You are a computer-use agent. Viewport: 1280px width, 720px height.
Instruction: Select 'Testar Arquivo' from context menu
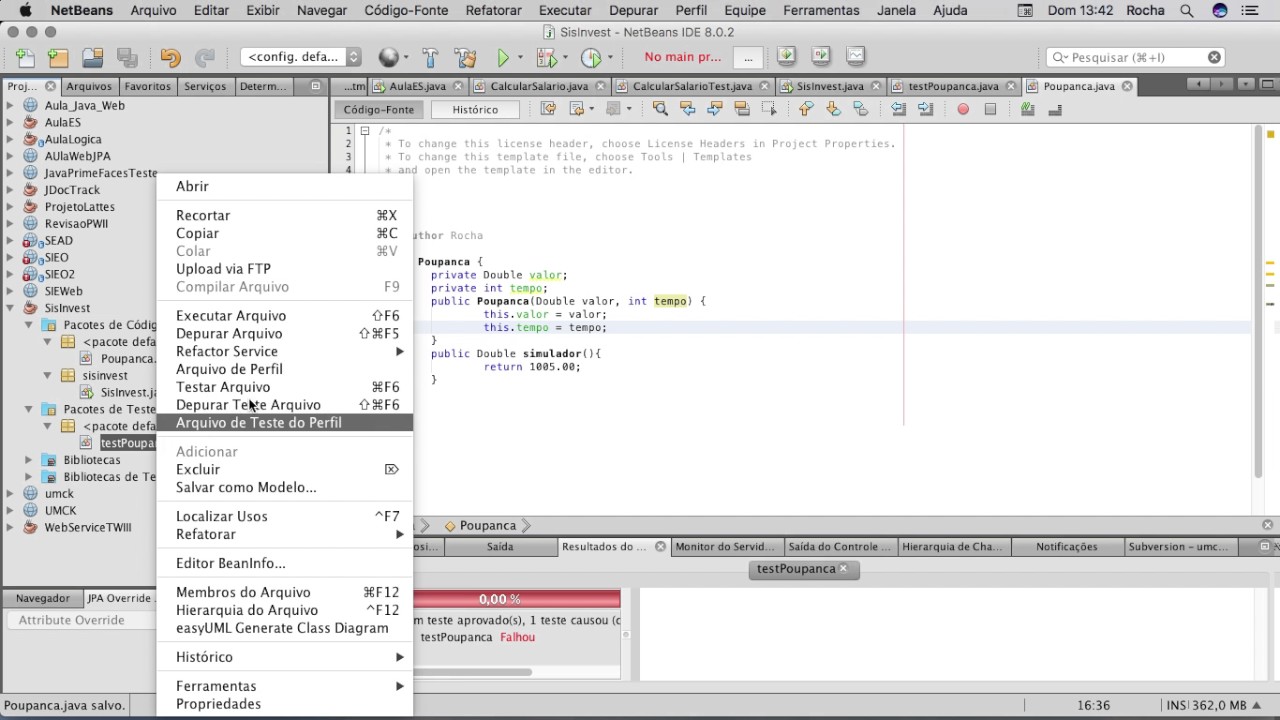pos(285,387)
